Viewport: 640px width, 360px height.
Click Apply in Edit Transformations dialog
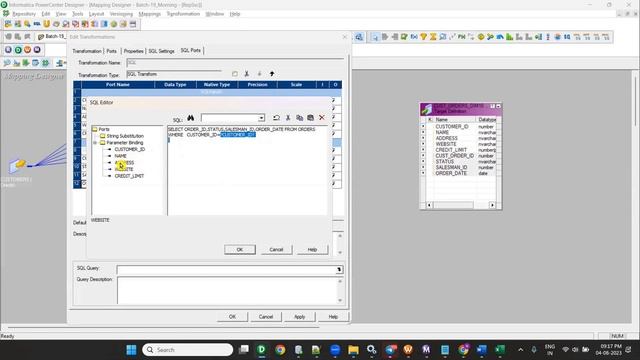[300, 317]
